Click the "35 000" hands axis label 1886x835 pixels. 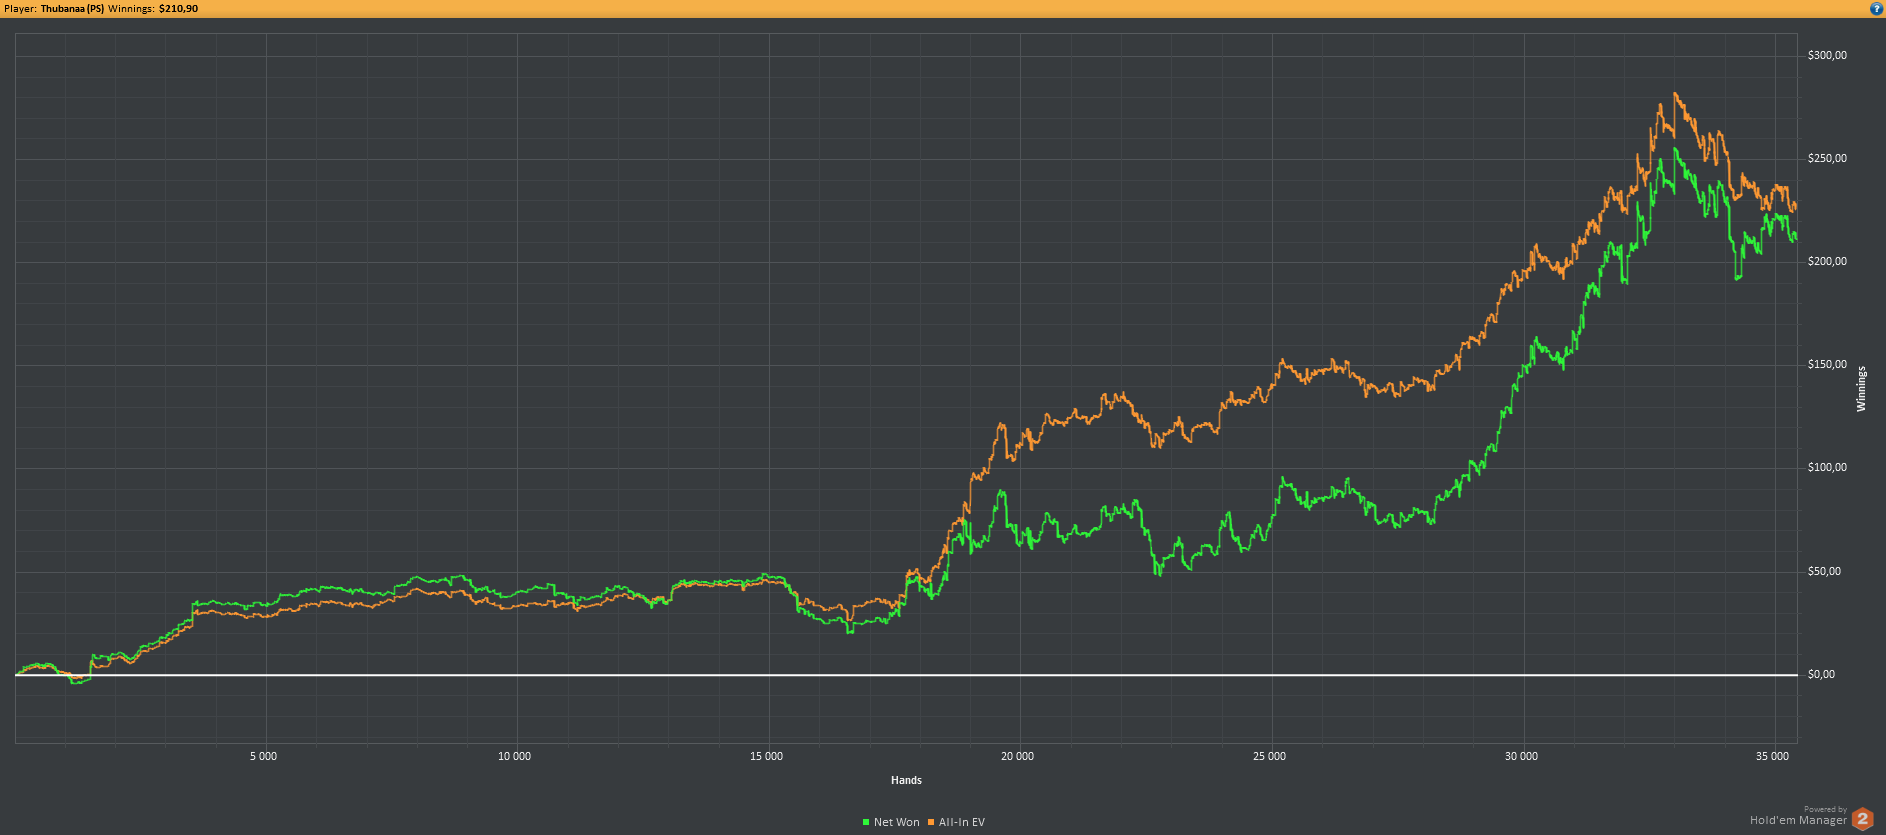tap(1772, 756)
